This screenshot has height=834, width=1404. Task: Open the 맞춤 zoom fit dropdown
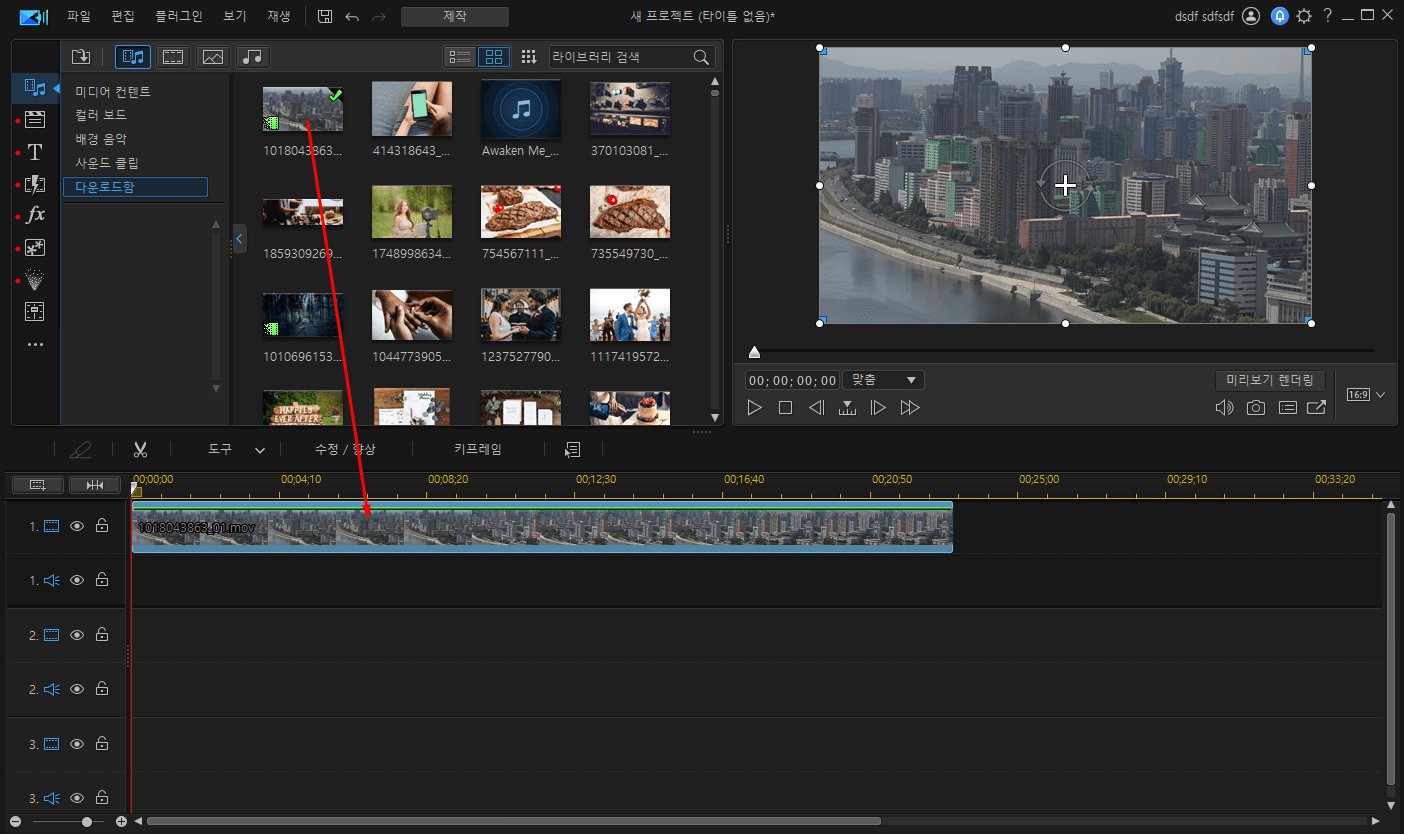coord(883,380)
